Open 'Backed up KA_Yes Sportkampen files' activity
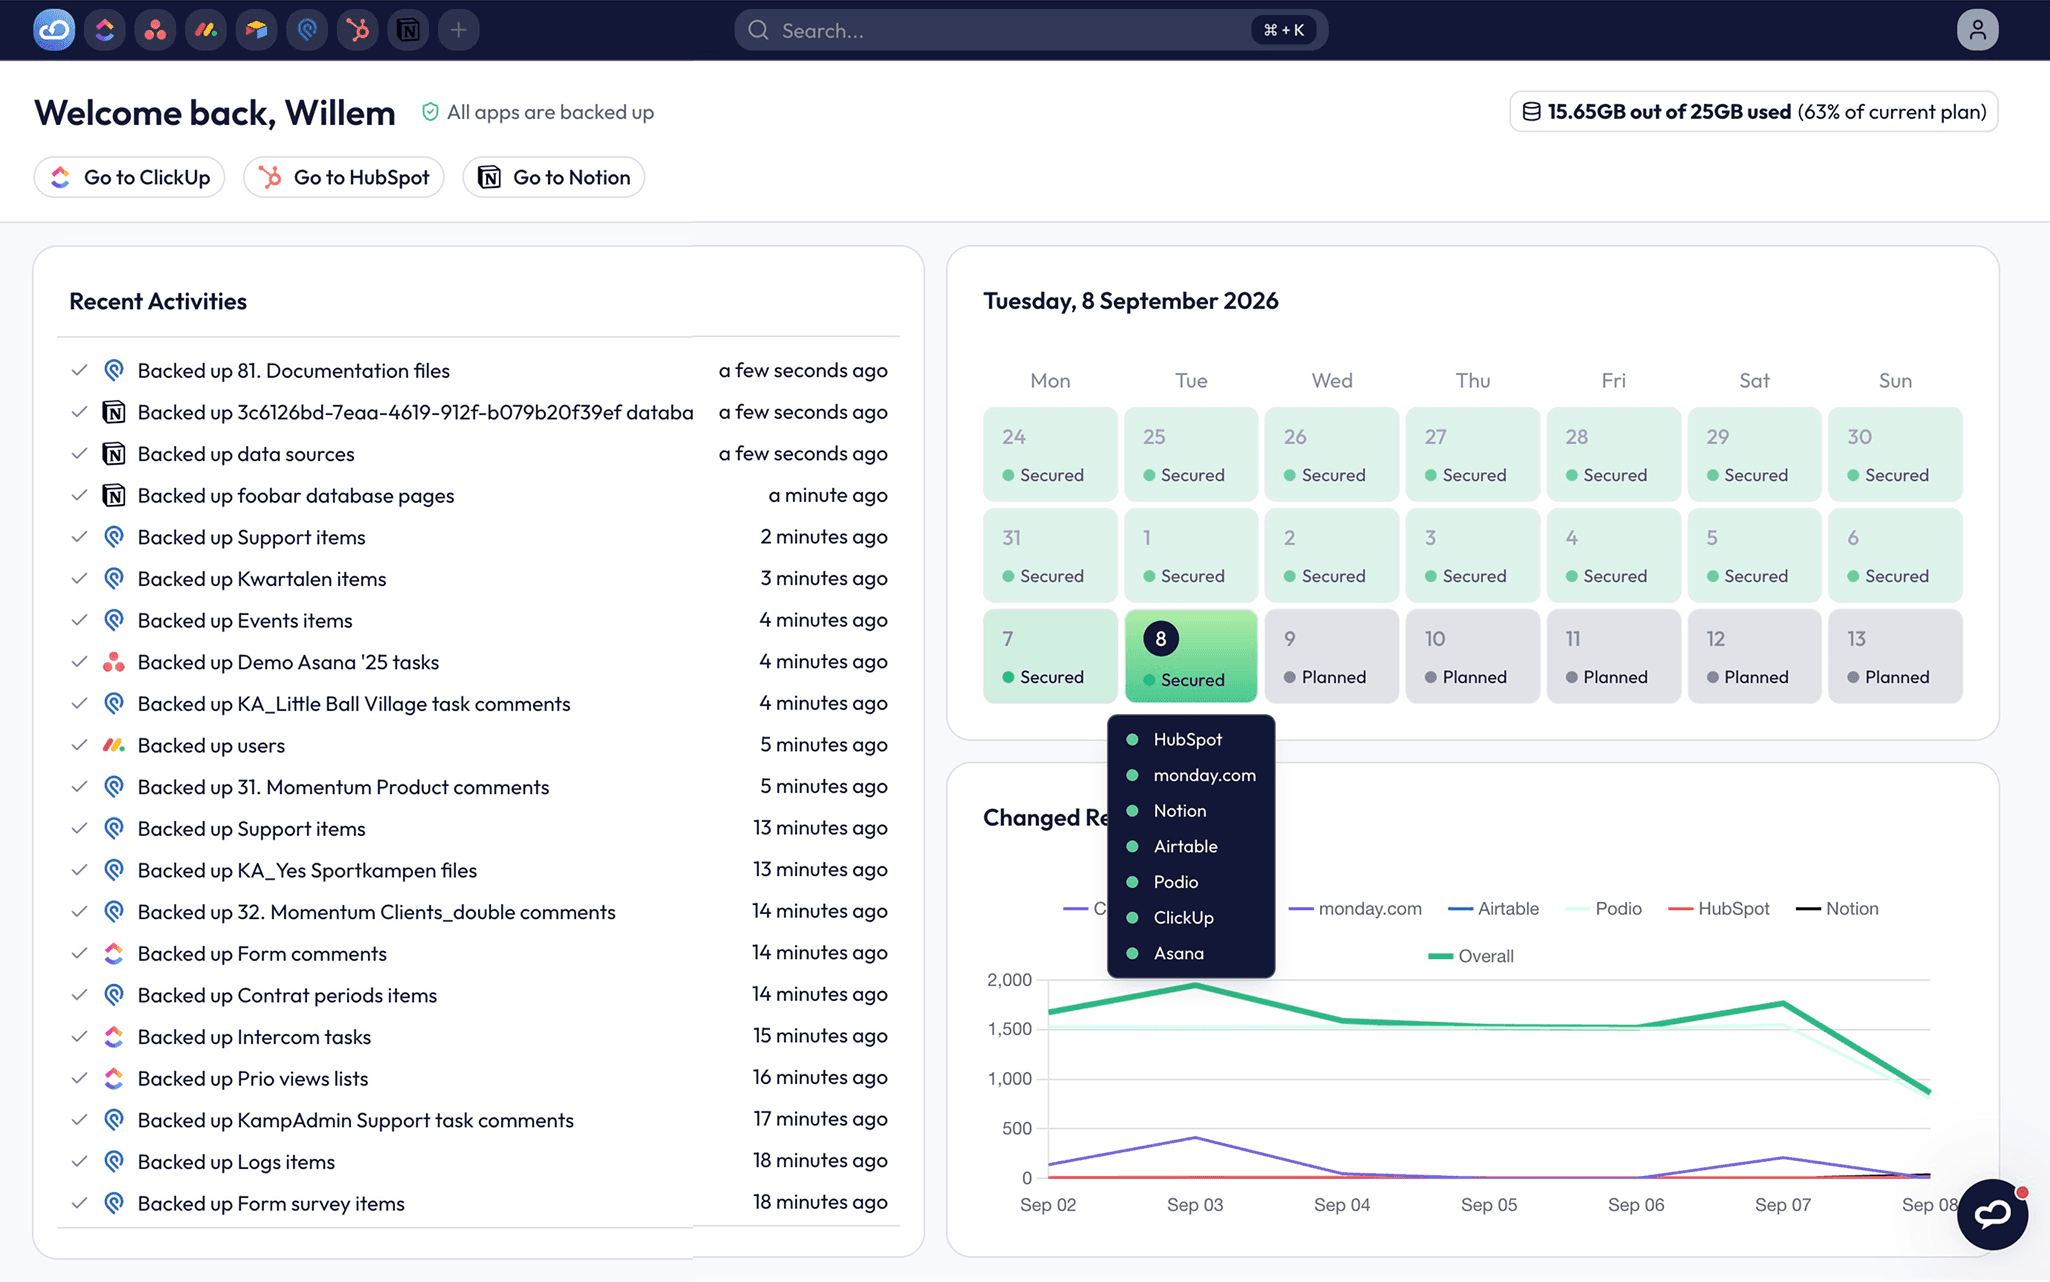This screenshot has height=1282, width=2050. click(x=307, y=871)
